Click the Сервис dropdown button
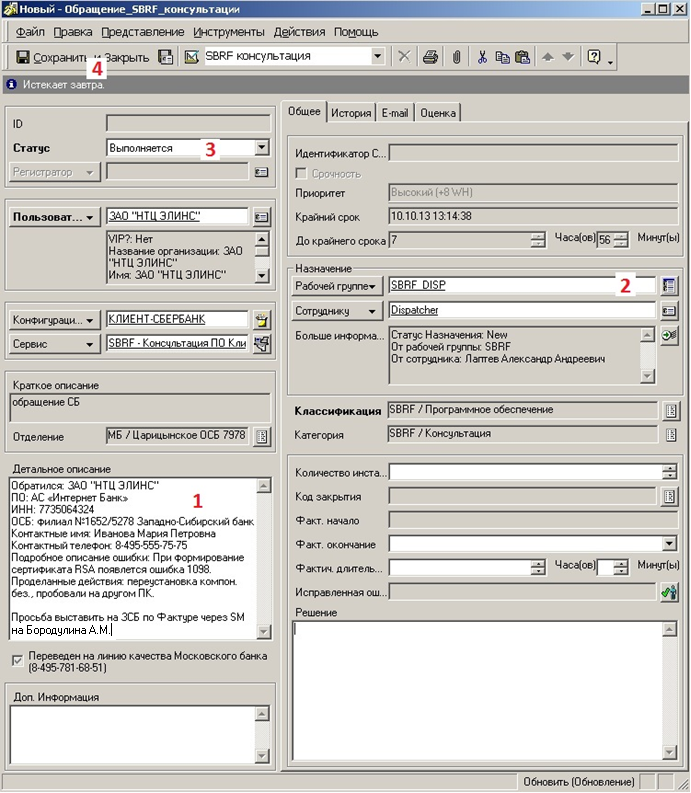Image resolution: width=691 pixels, height=793 pixels. [54, 344]
